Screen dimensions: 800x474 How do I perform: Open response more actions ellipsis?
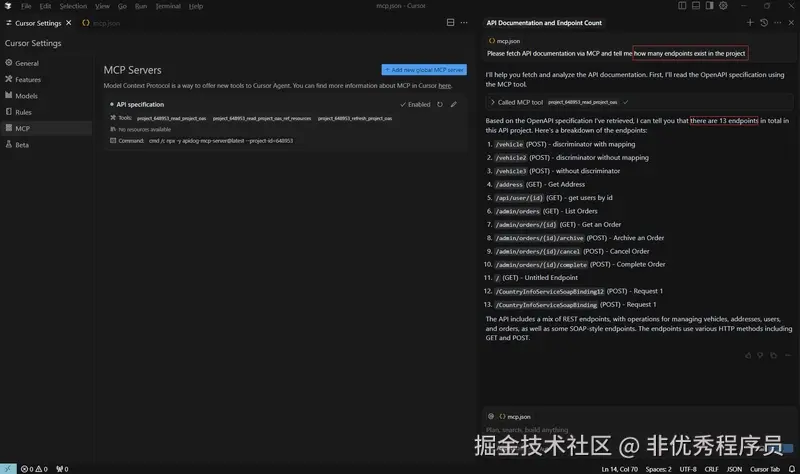tap(788, 355)
